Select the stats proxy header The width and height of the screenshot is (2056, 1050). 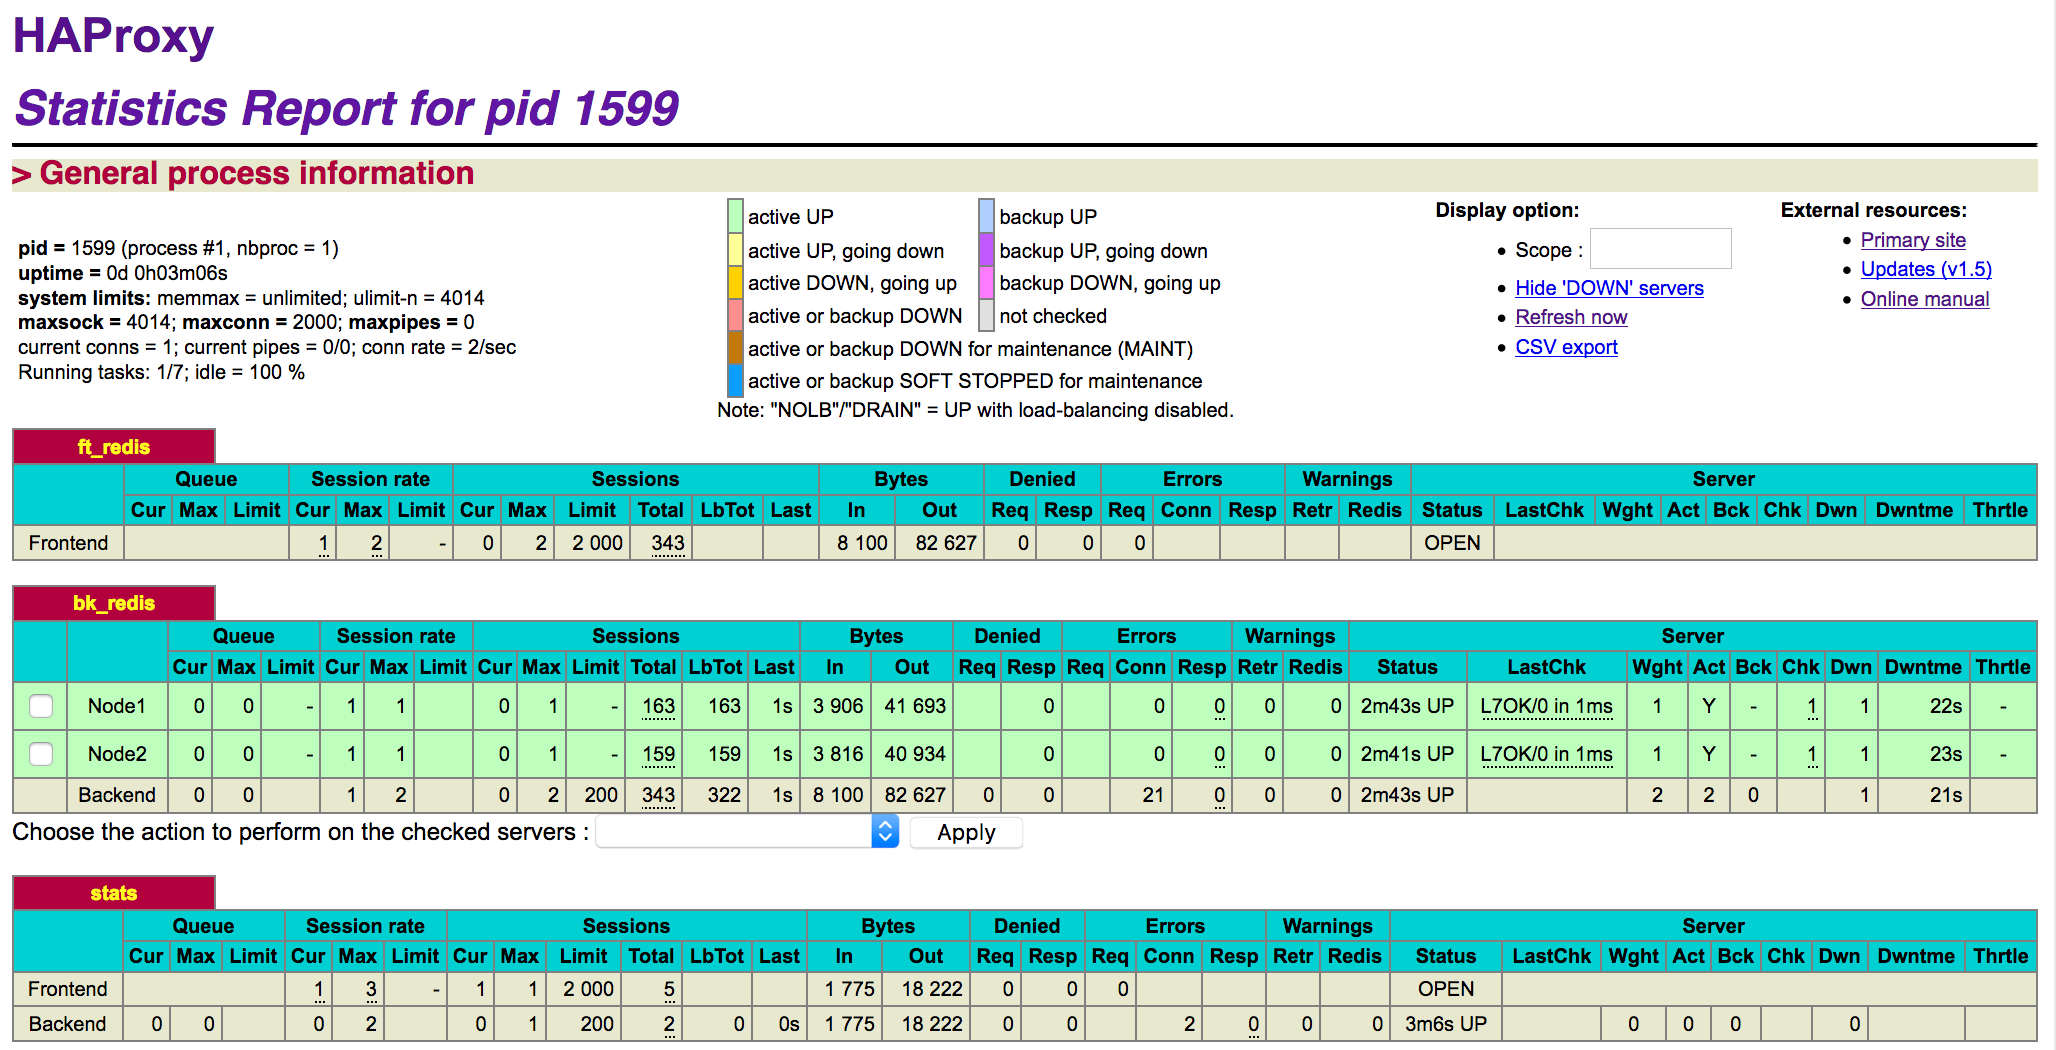(x=114, y=893)
